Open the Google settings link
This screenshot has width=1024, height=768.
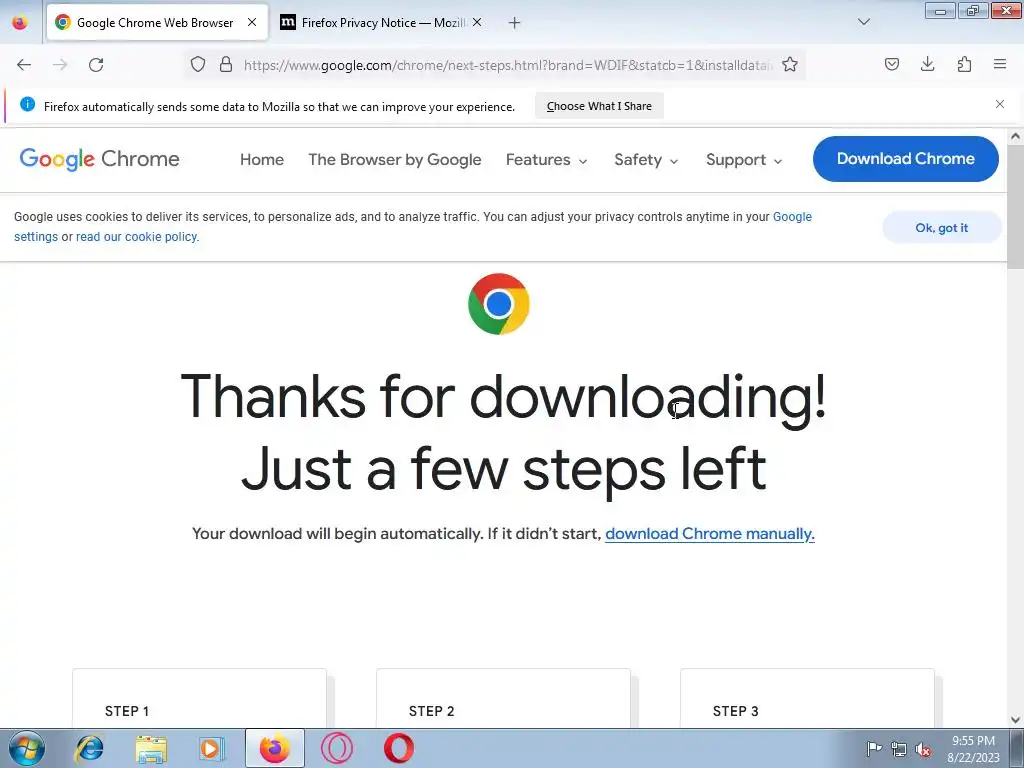click(792, 217)
